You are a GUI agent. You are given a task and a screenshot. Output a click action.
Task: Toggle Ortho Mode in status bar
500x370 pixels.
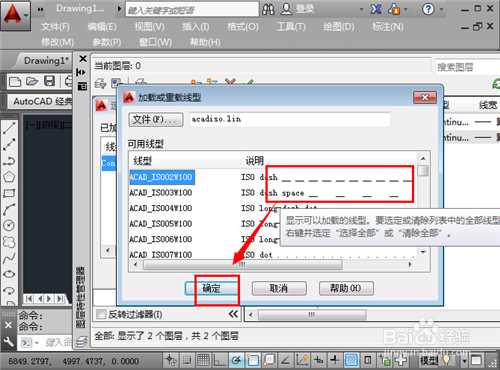coord(220,360)
